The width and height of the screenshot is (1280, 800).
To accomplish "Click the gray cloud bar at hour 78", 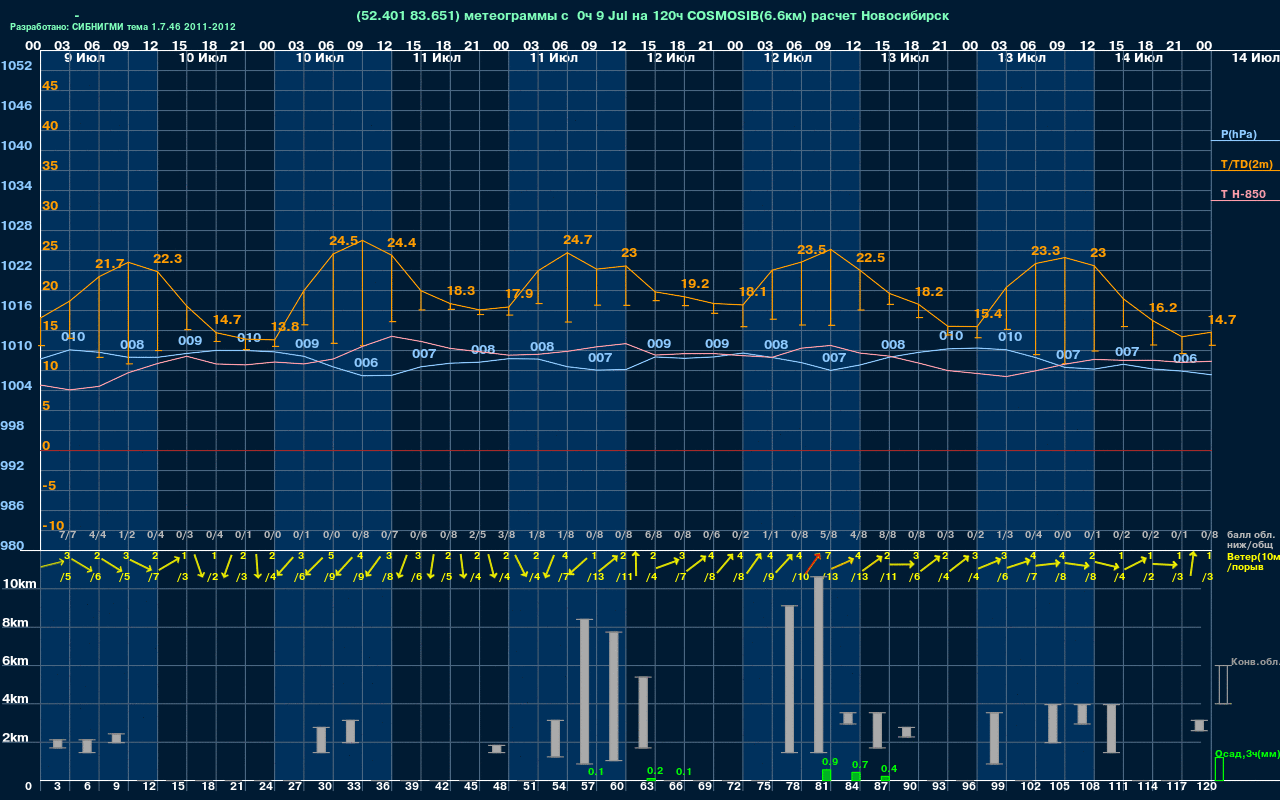I will point(789,679).
